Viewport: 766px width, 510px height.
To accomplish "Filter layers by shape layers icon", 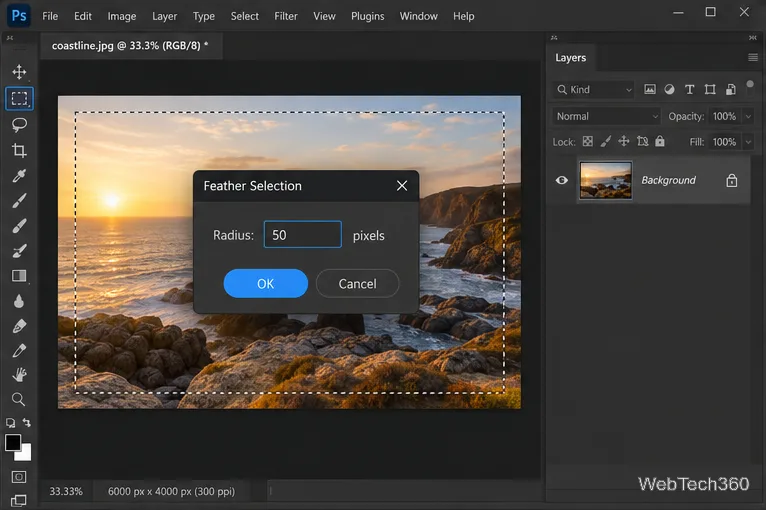I will coord(710,89).
